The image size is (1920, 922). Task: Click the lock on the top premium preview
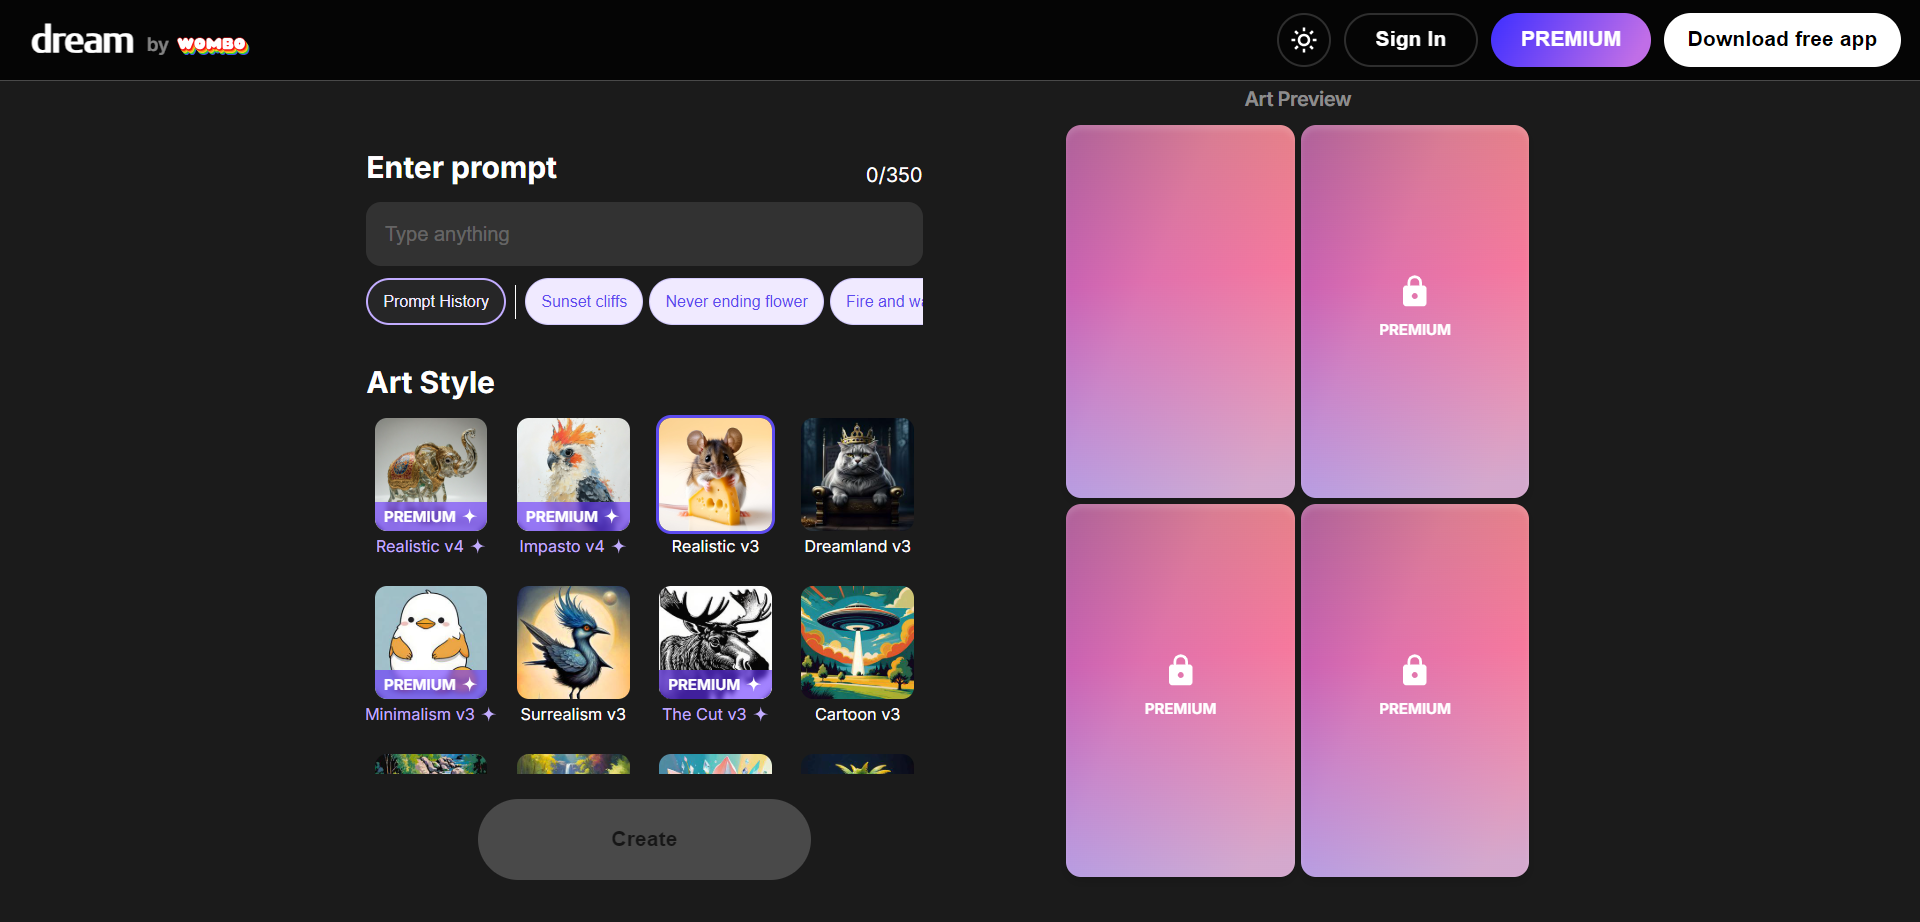(1414, 291)
